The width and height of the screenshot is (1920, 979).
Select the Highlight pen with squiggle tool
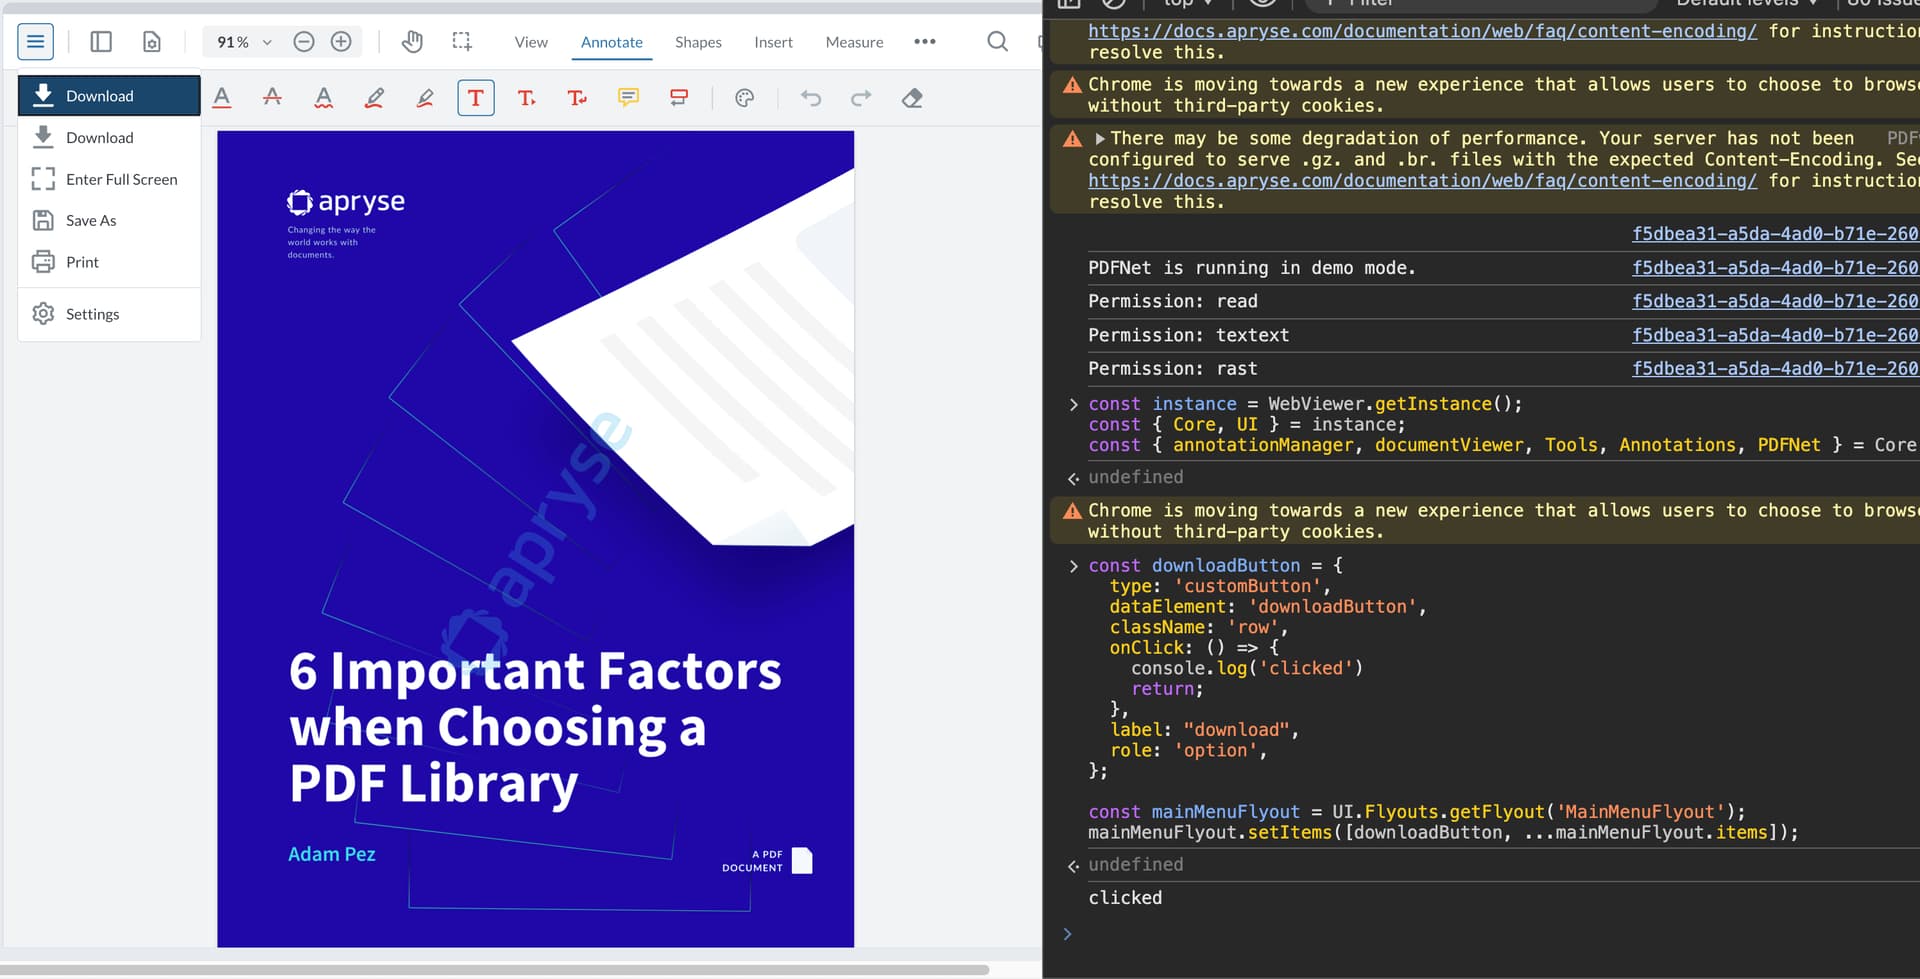pos(374,98)
